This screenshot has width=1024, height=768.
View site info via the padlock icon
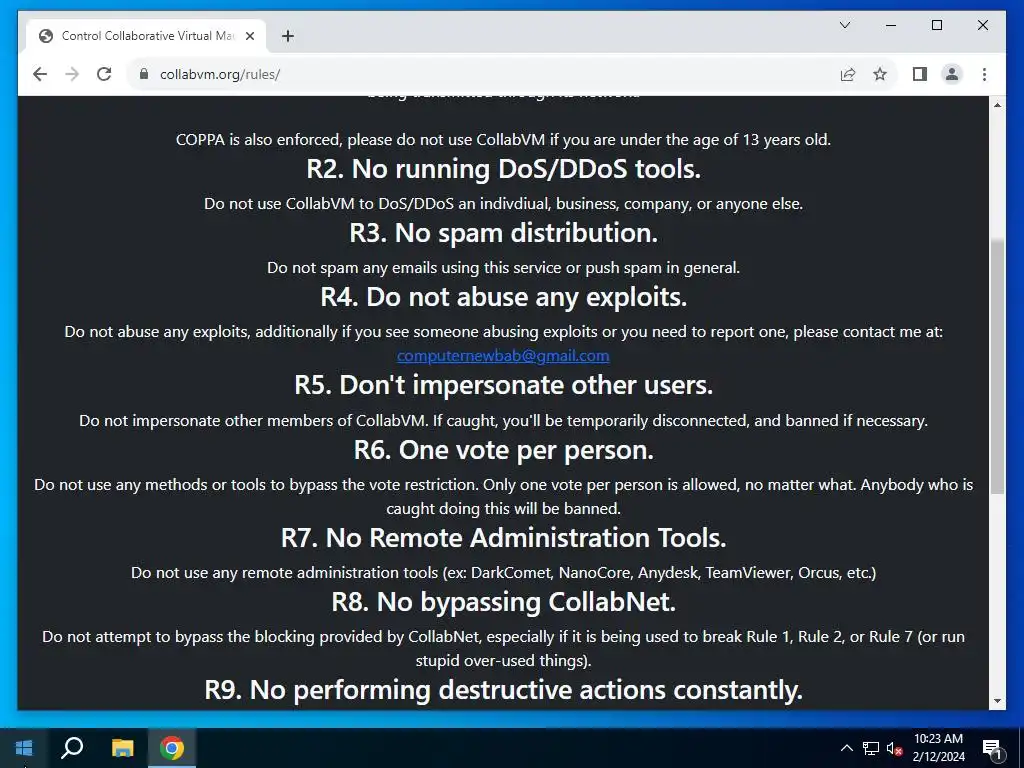(144, 74)
